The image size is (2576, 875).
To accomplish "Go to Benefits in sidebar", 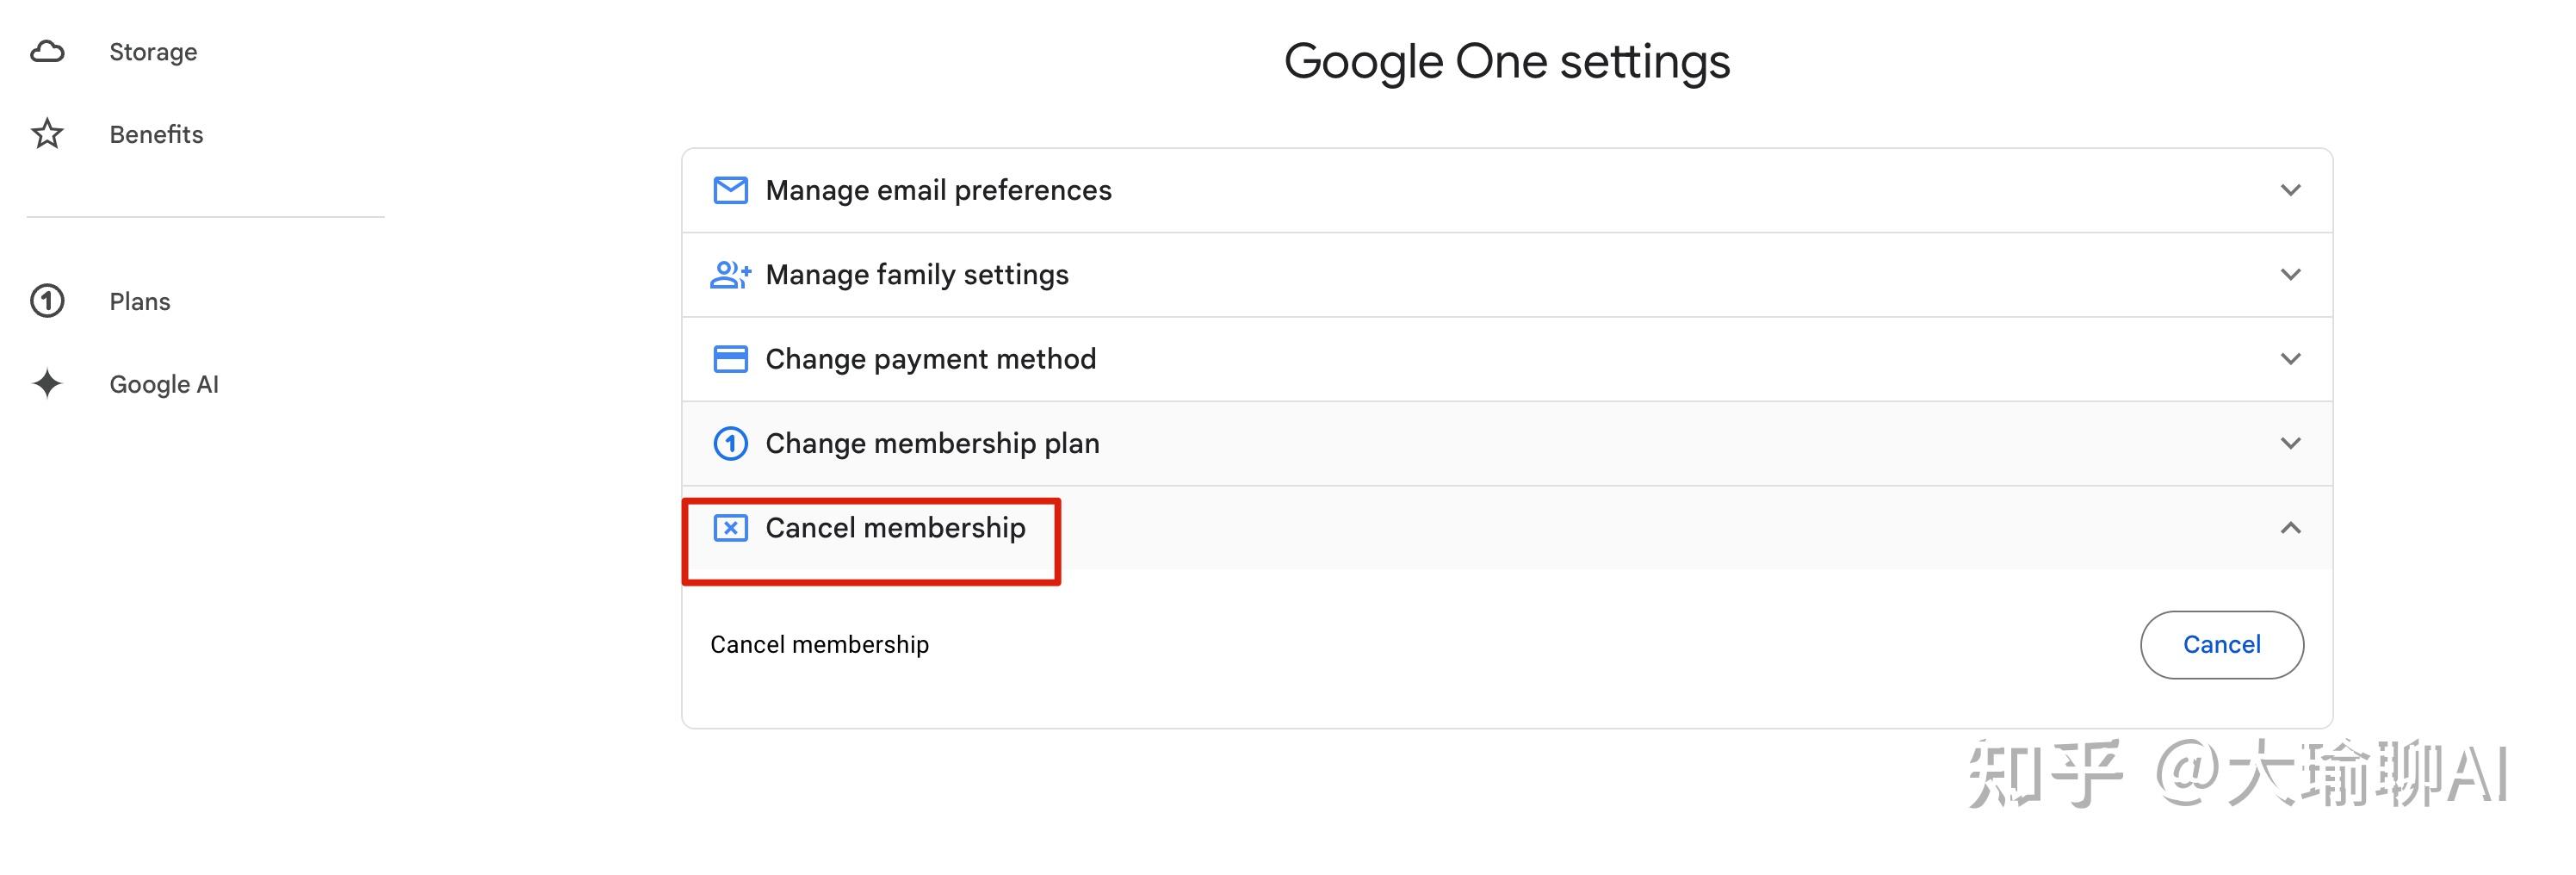I will [156, 134].
